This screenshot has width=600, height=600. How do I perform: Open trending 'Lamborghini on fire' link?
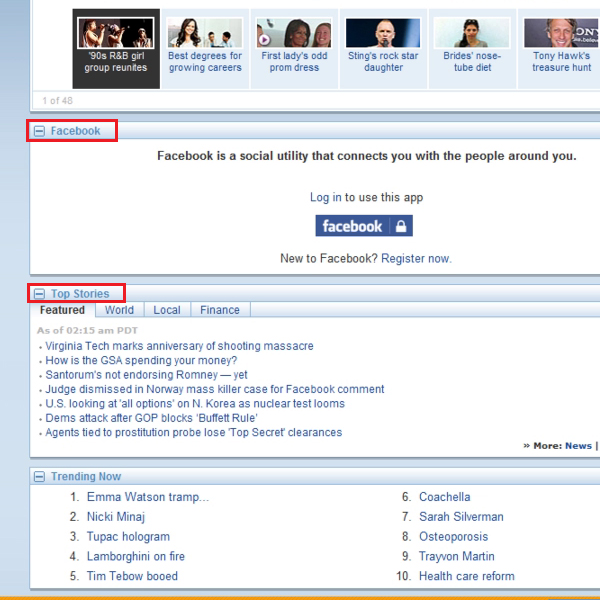click(x=136, y=556)
